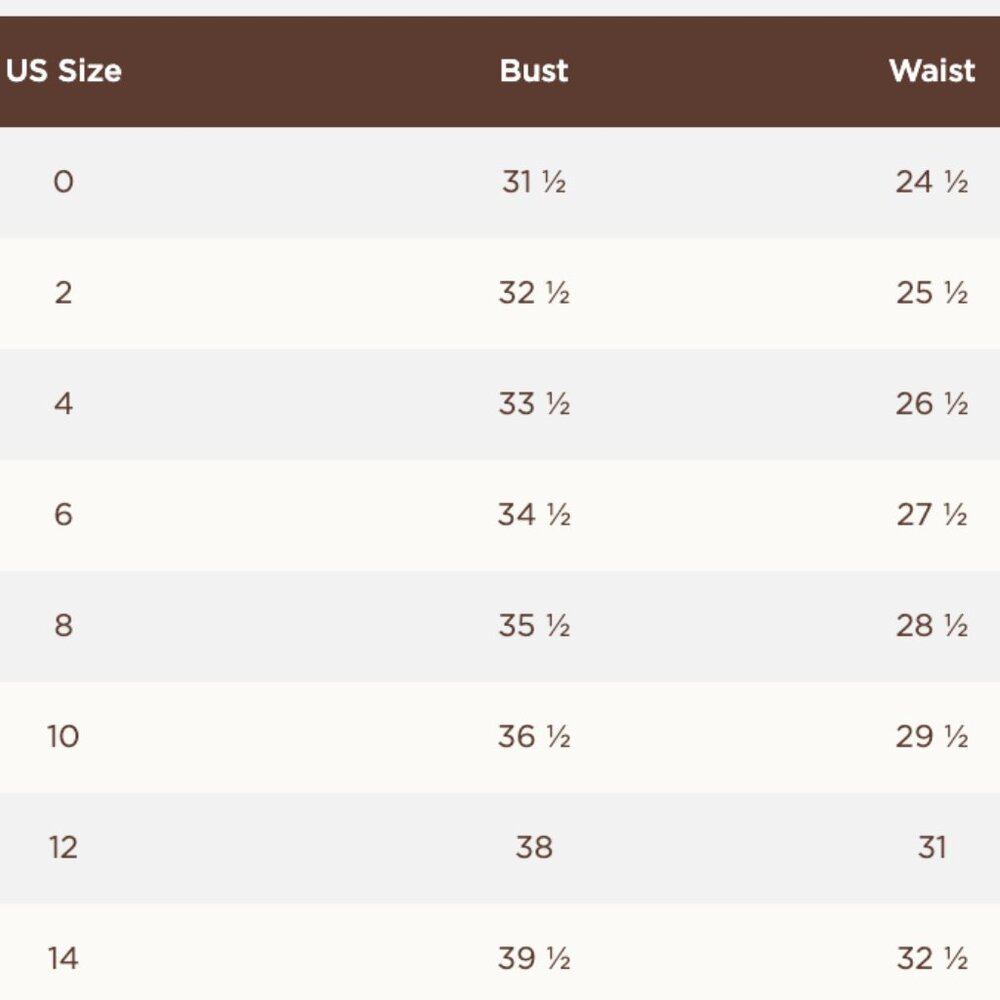
Task: Select US size 12 row label
Action: coord(63,848)
